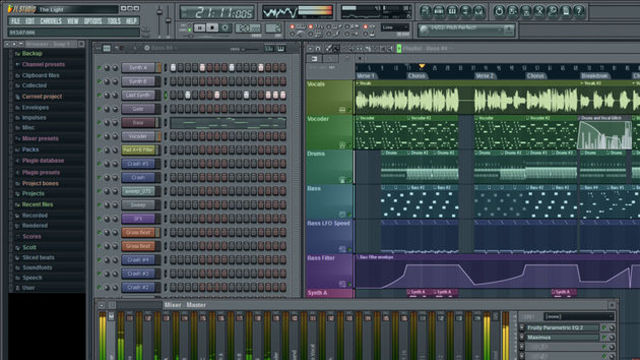Screen dimensions: 640x360
Task: Expand the Backup folder in browser
Action: [x=32, y=53]
